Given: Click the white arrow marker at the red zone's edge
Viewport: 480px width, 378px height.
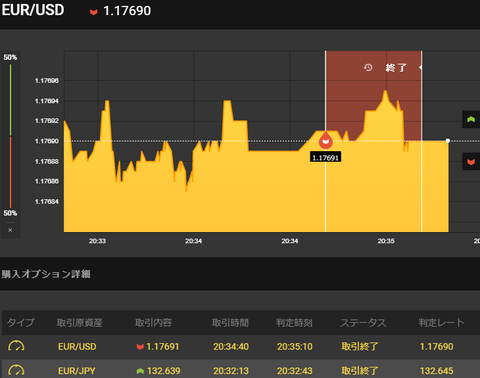Looking at the screenshot, I should click(x=420, y=68).
